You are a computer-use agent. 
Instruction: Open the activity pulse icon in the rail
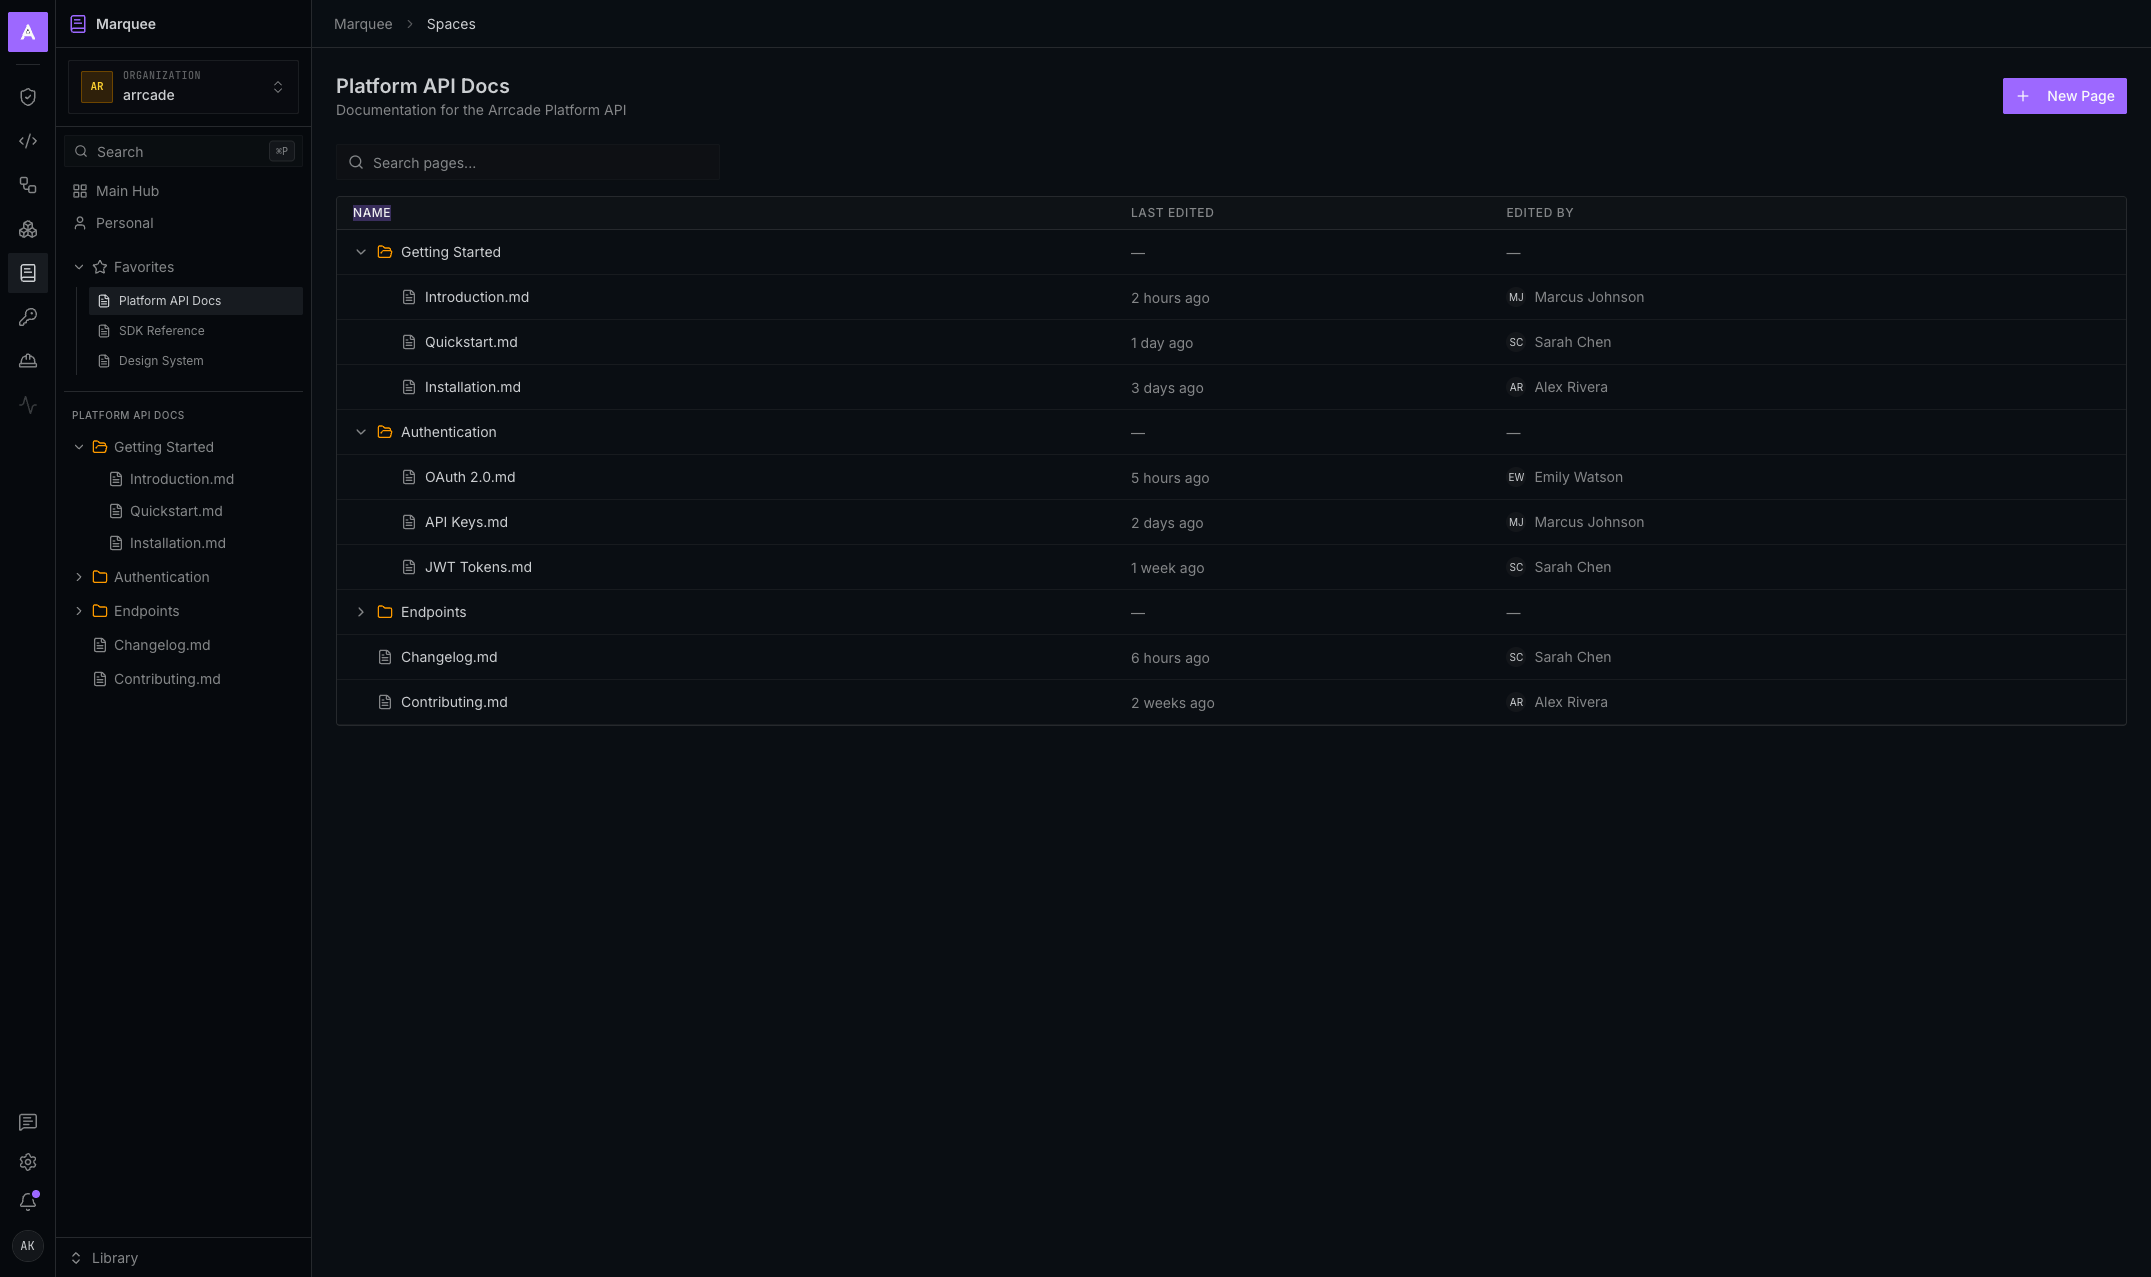tap(28, 405)
